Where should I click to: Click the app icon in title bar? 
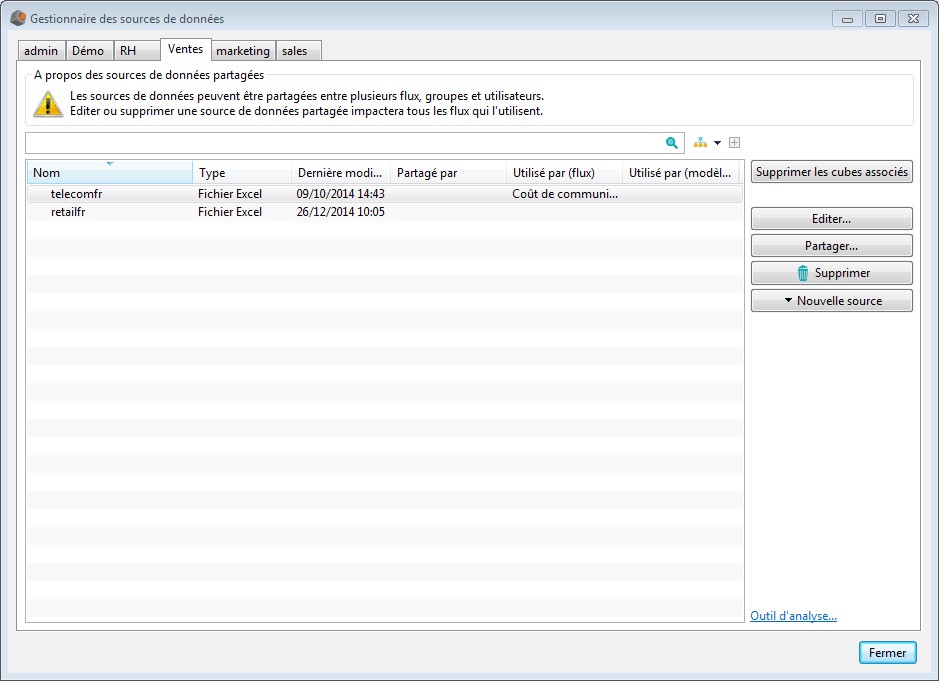(17, 18)
